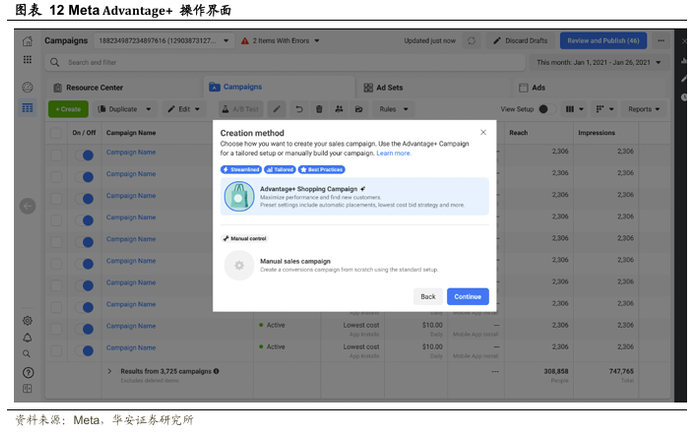Click the audience people toolbar icon
The height and width of the screenshot is (435, 700).
[339, 109]
